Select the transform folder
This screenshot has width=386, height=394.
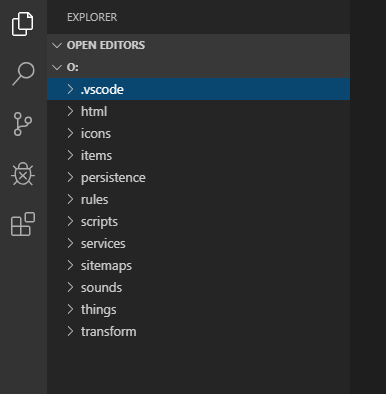point(198,331)
